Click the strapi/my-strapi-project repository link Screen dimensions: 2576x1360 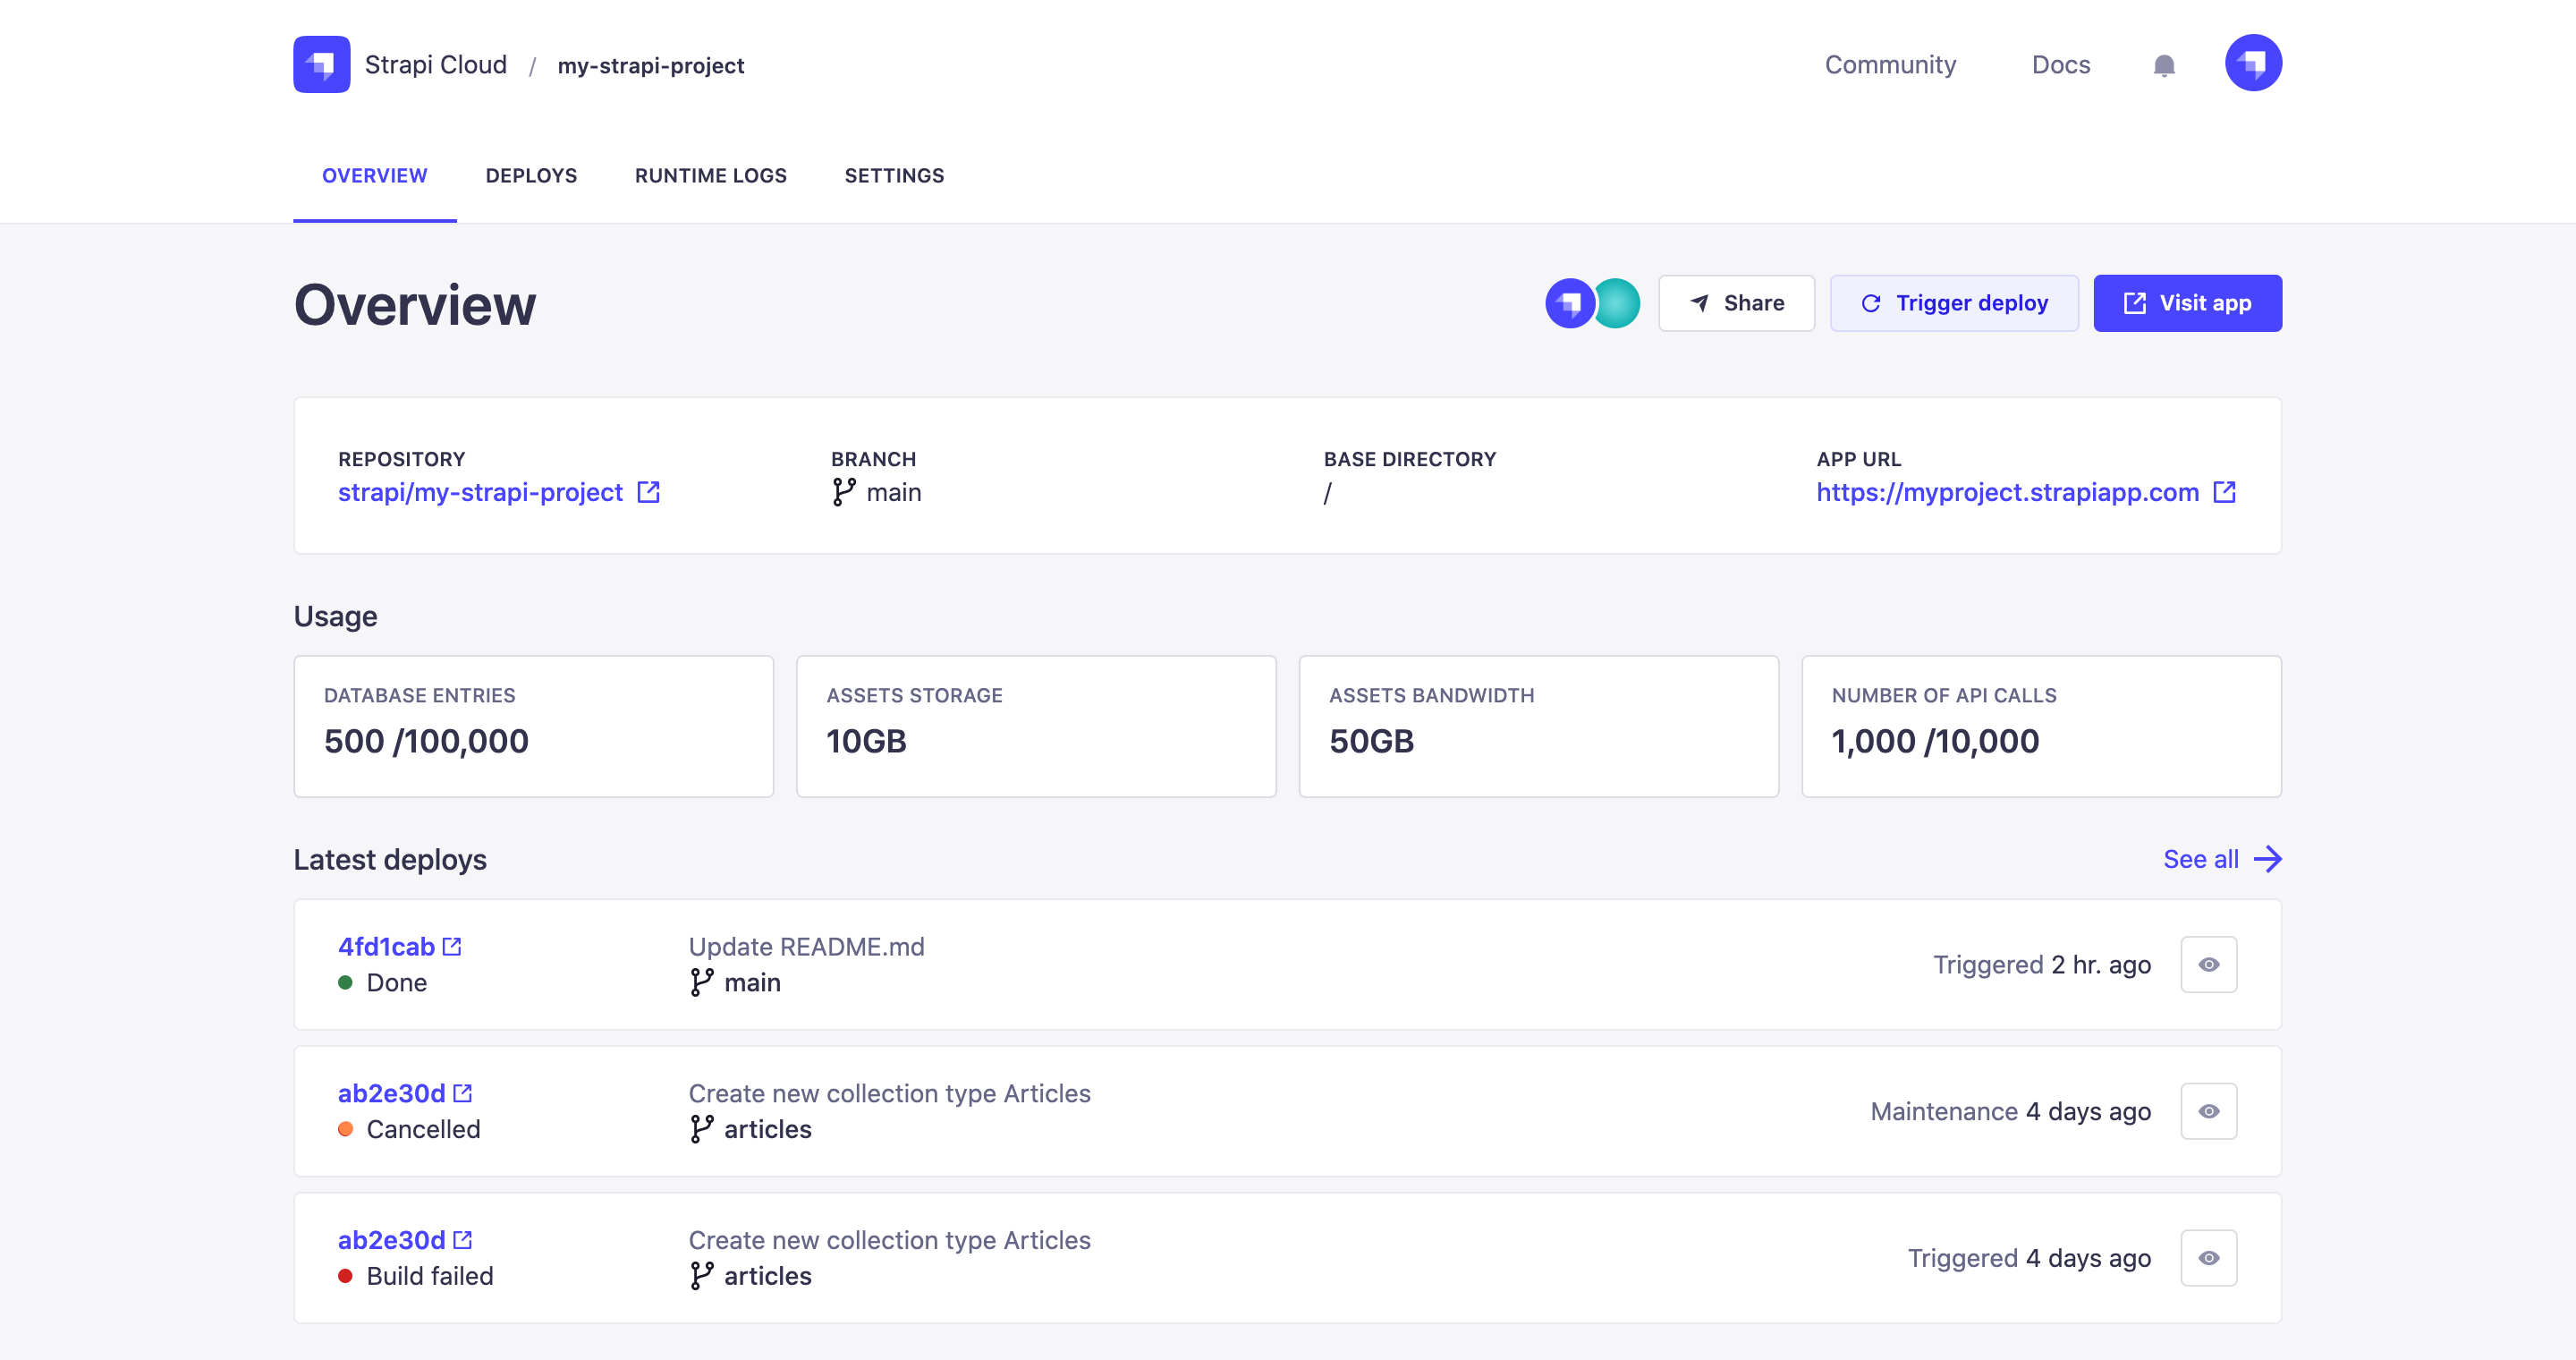[480, 492]
